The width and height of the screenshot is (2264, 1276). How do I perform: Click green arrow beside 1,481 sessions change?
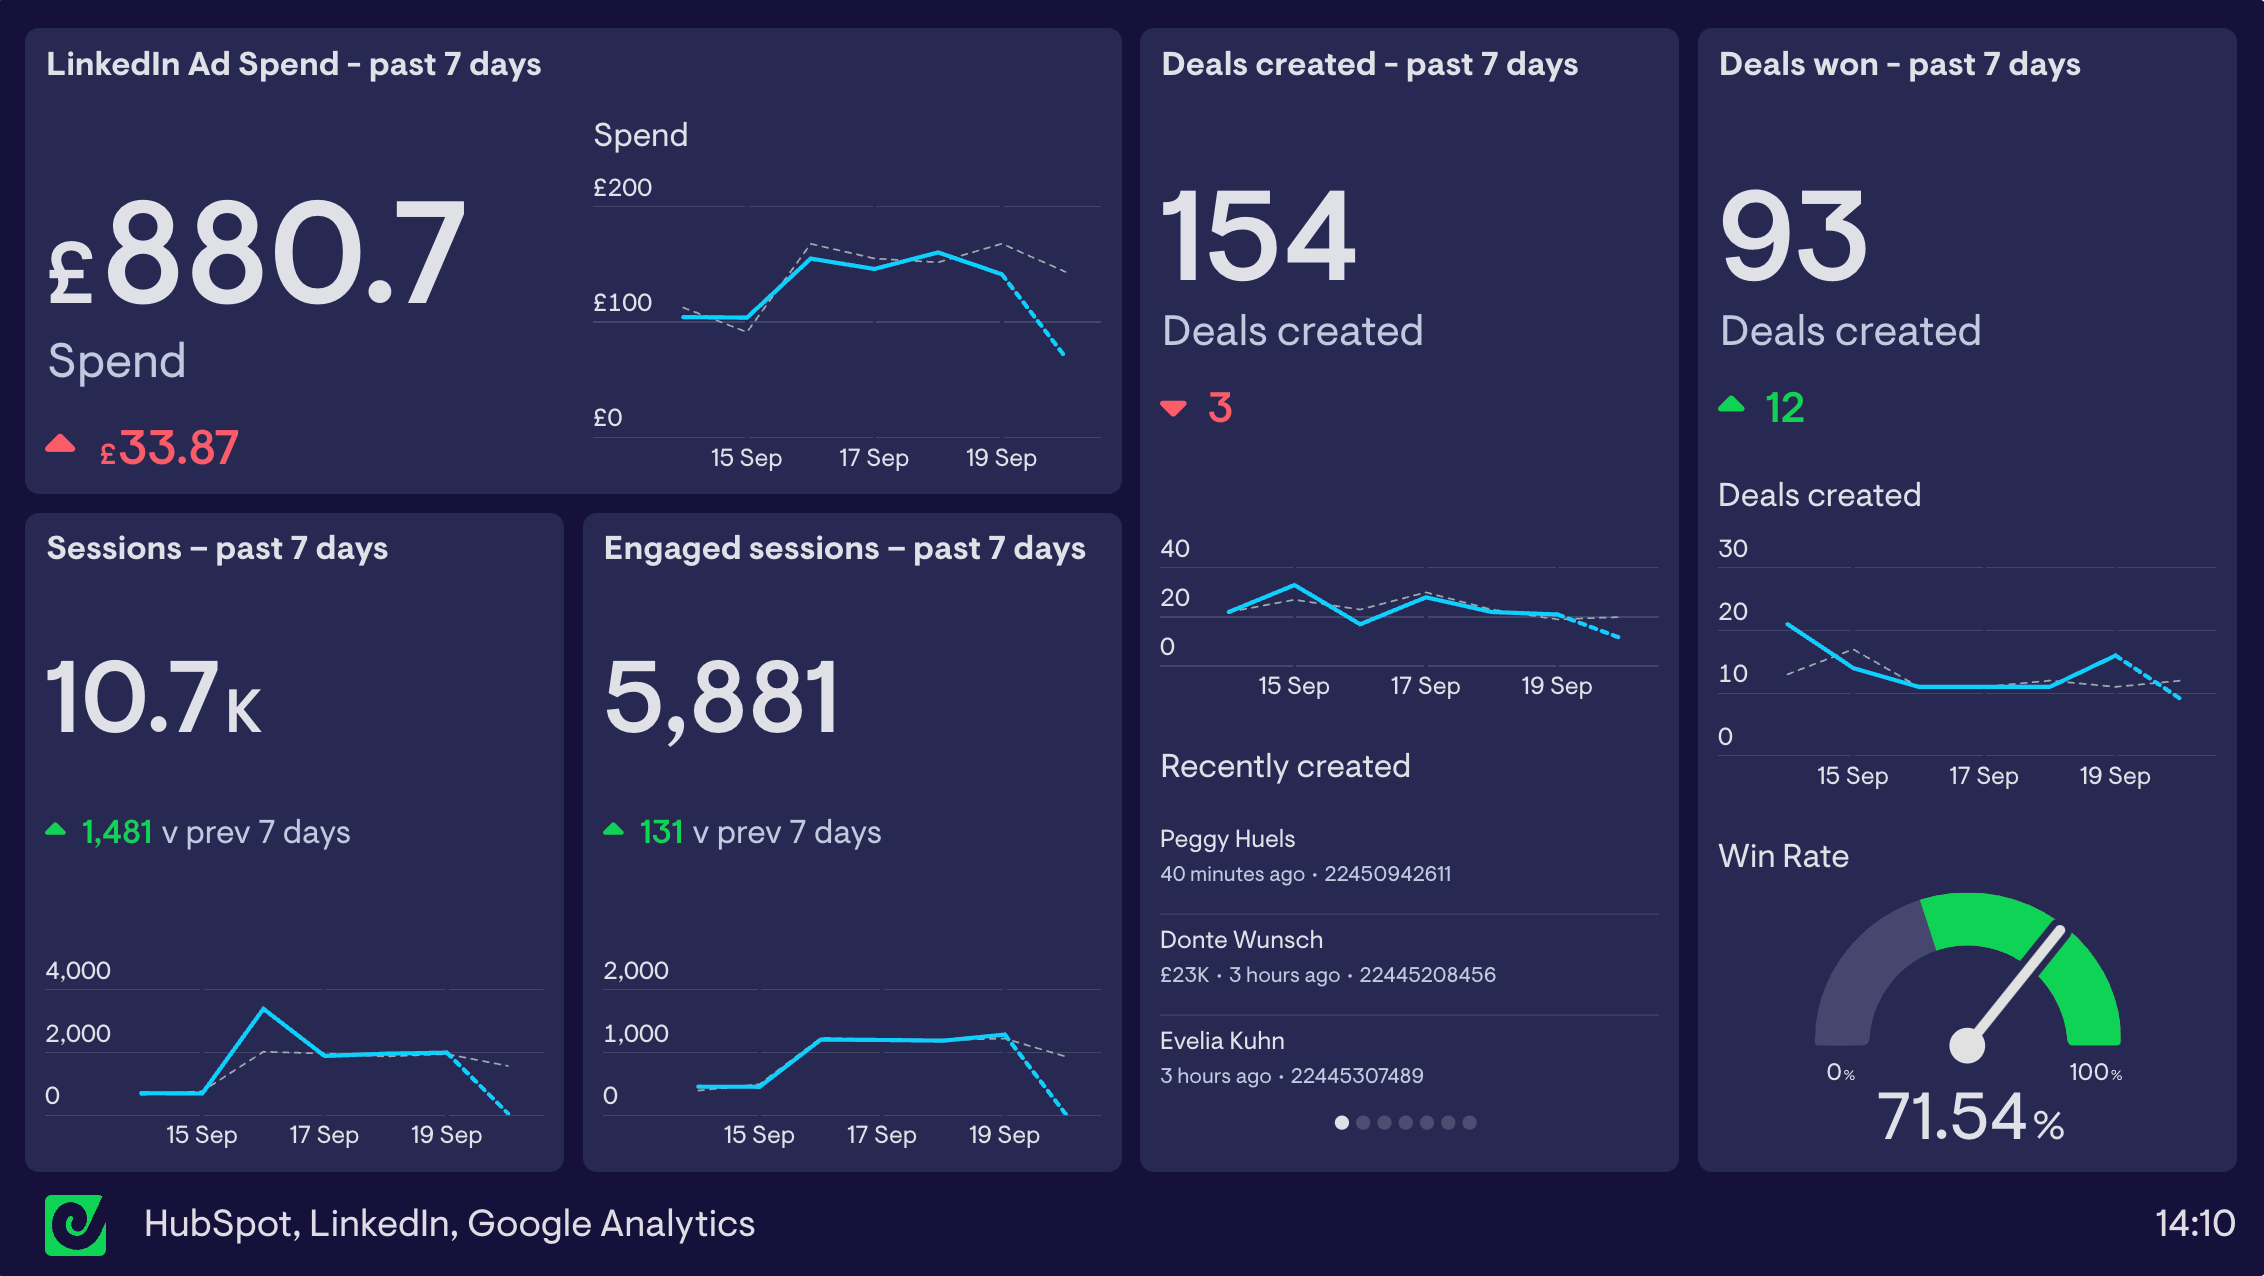click(x=56, y=830)
